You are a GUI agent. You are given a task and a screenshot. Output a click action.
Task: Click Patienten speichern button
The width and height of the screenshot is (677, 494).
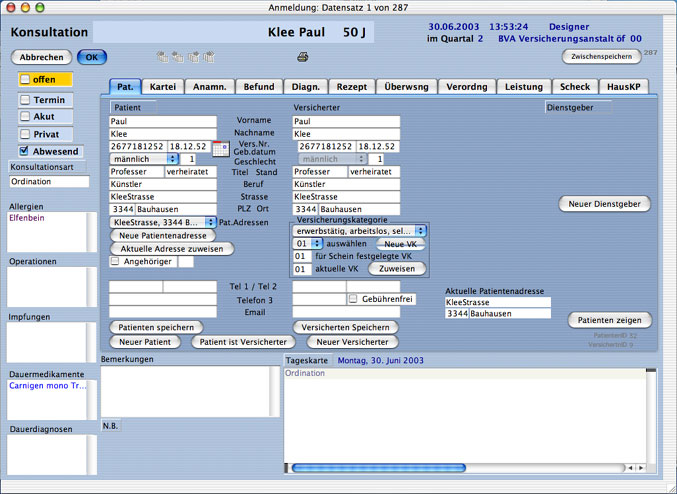156,327
